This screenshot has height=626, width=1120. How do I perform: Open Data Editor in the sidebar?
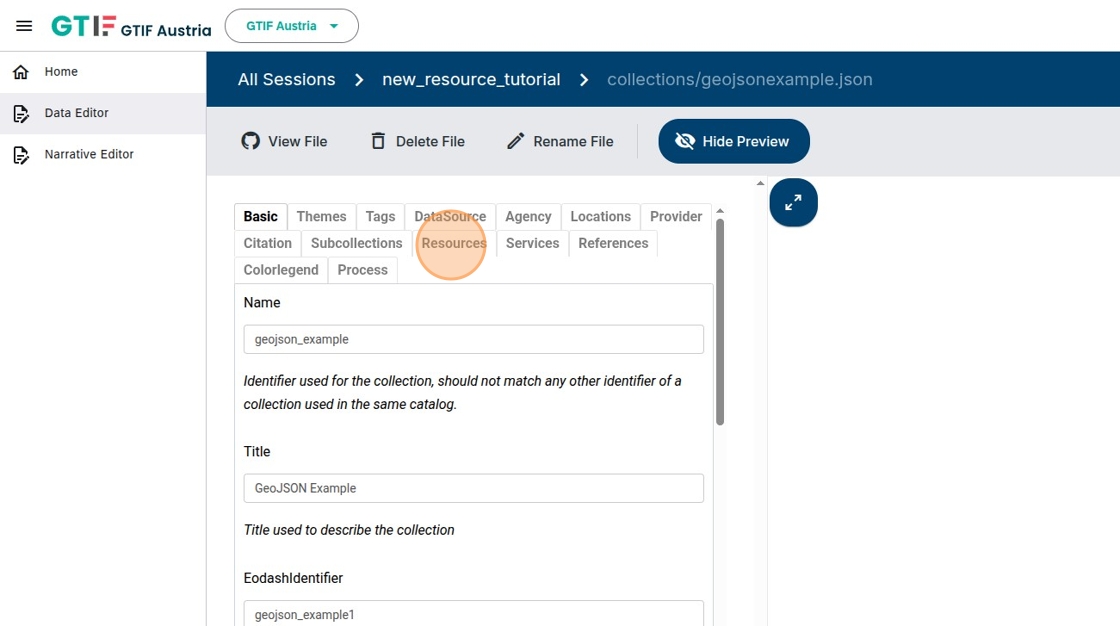tap(103, 113)
